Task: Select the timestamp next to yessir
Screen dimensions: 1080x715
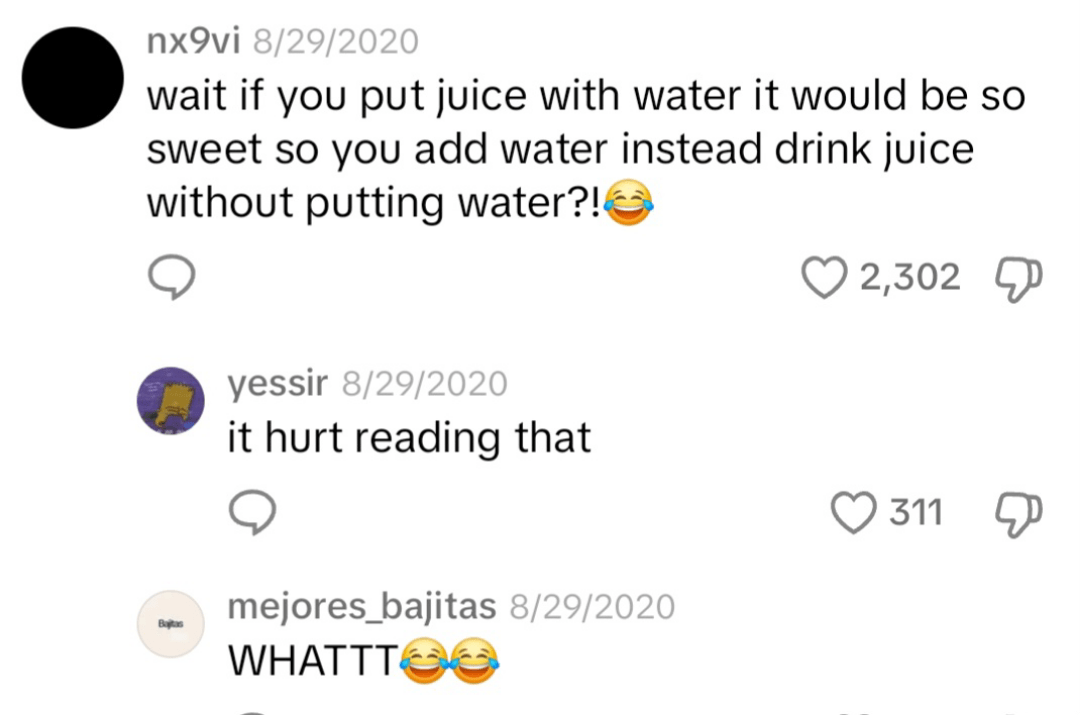Action: pyautogui.click(x=425, y=383)
